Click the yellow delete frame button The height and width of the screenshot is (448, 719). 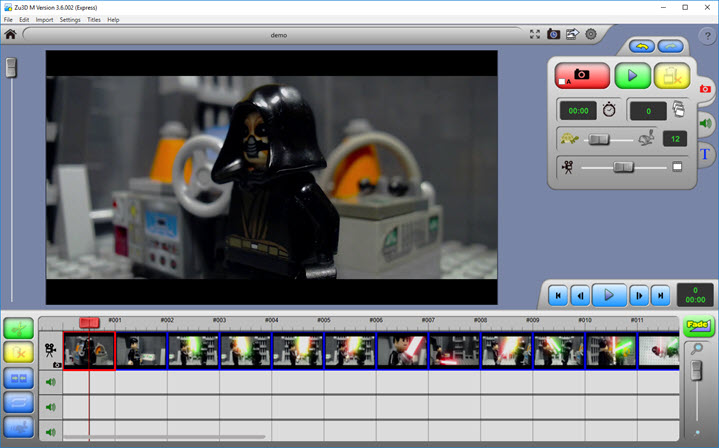[672, 76]
